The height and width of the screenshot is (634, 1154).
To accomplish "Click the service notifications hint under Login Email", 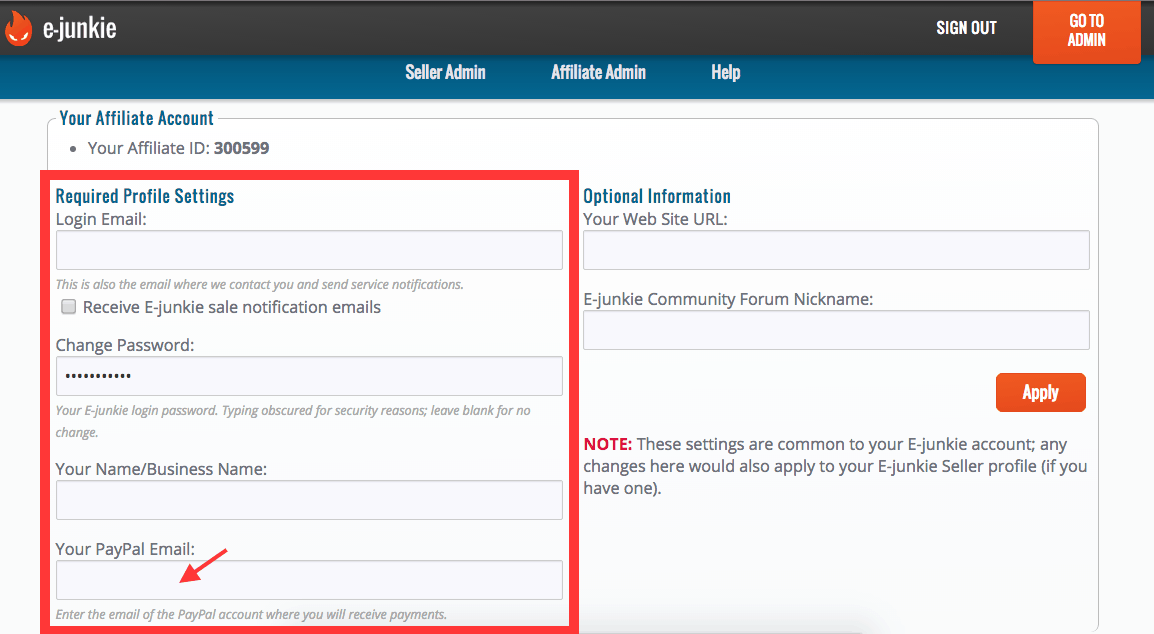I will pos(260,284).
